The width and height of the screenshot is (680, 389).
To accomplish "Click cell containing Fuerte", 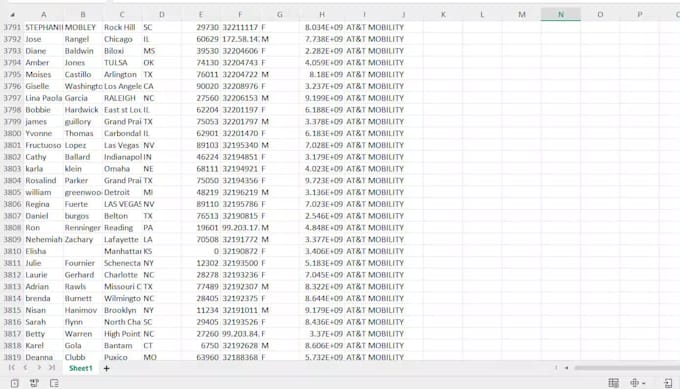I will pyautogui.click(x=83, y=204).
